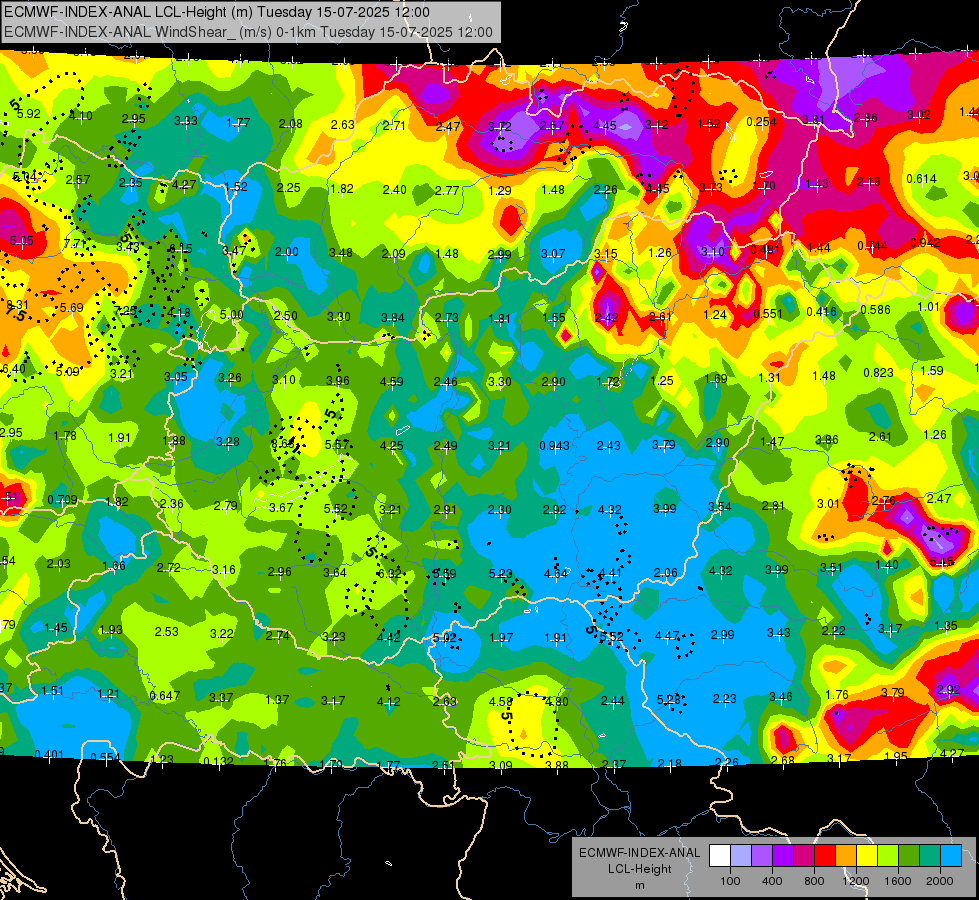The height and width of the screenshot is (900, 979).
Task: Click the wind shear value 5.02
Action: [445, 638]
